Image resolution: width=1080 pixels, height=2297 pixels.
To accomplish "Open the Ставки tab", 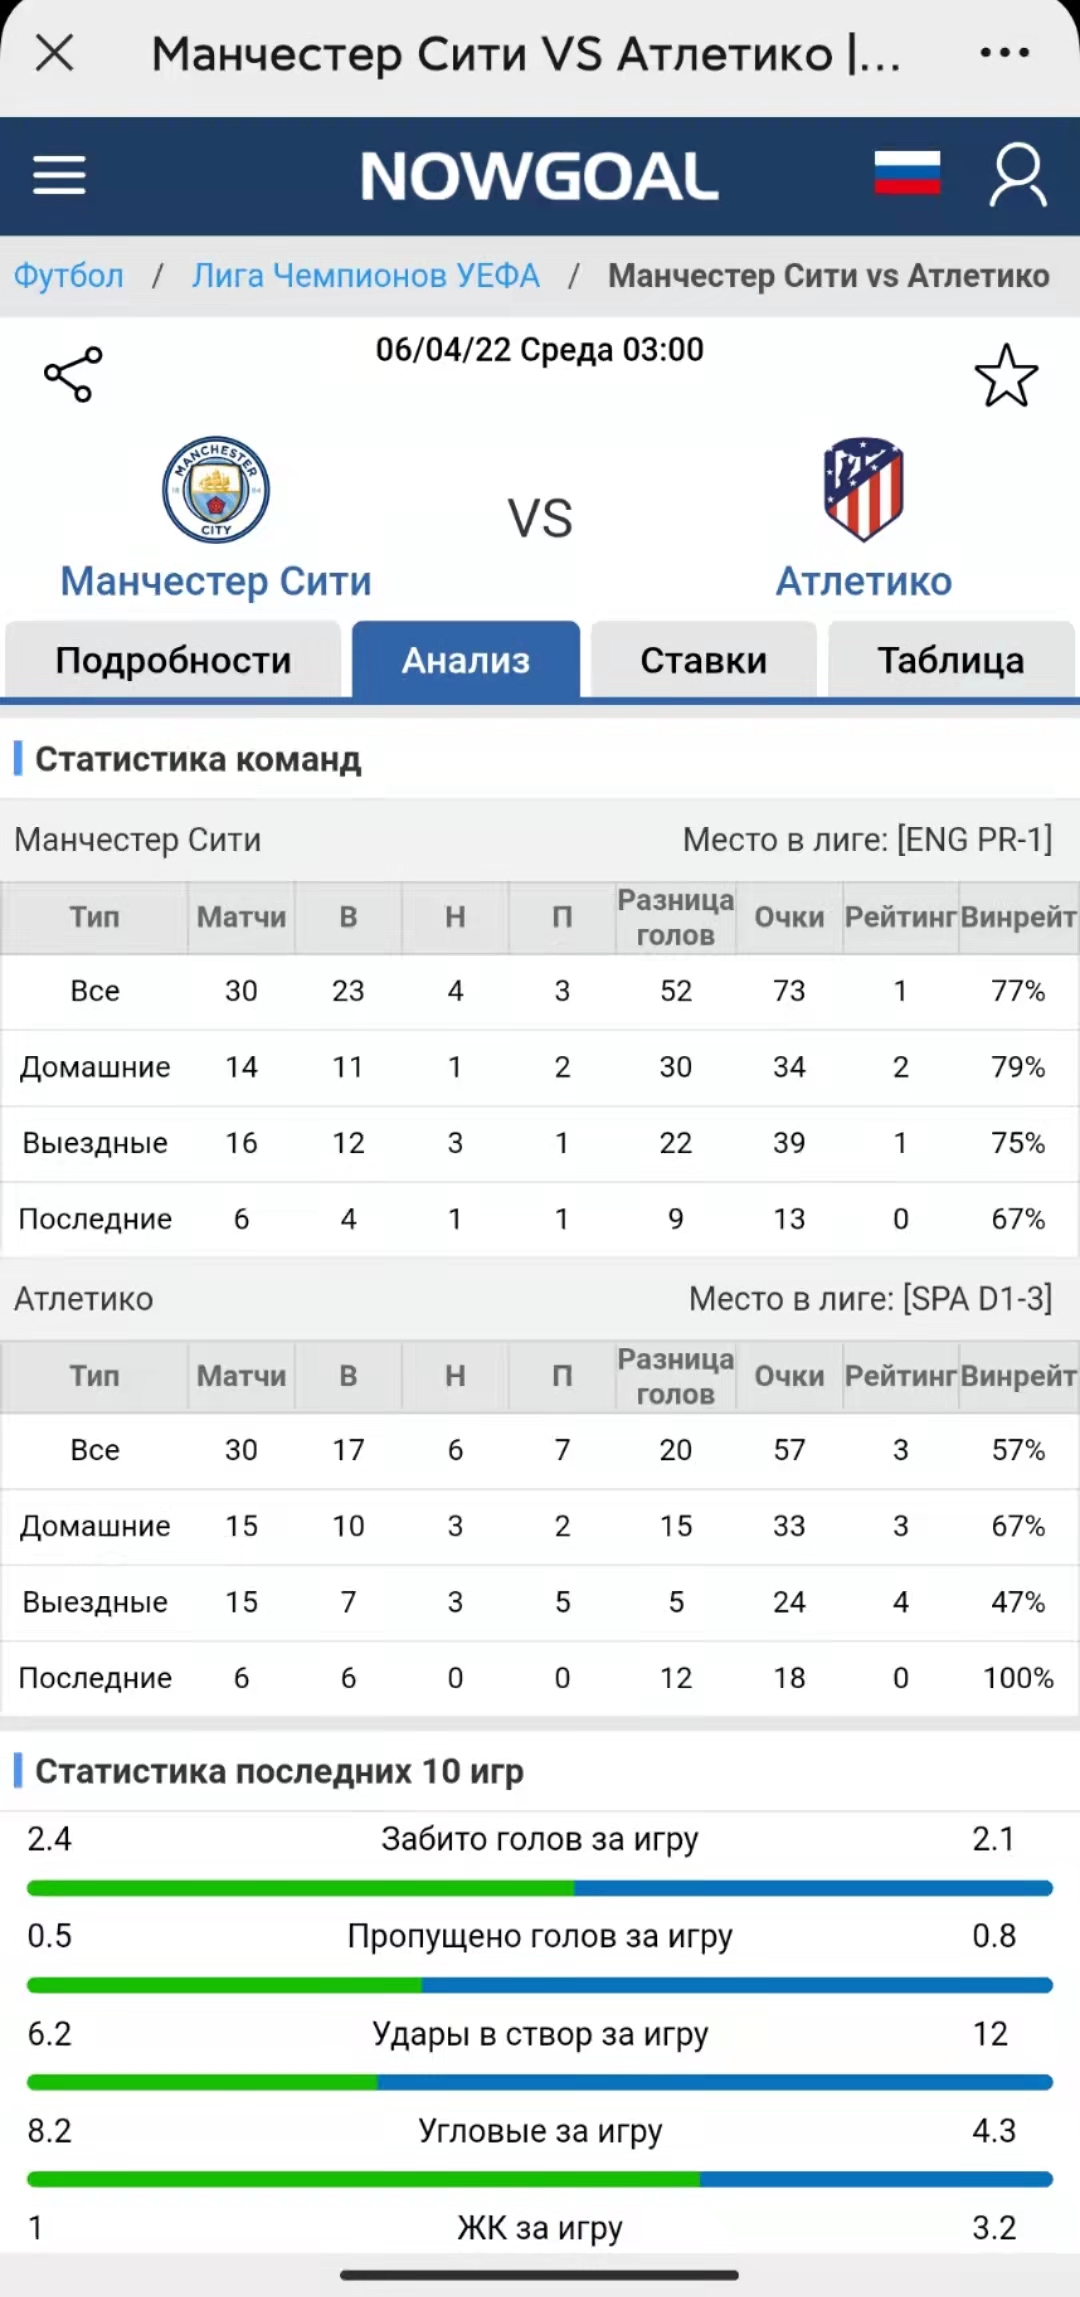I will 704,660.
